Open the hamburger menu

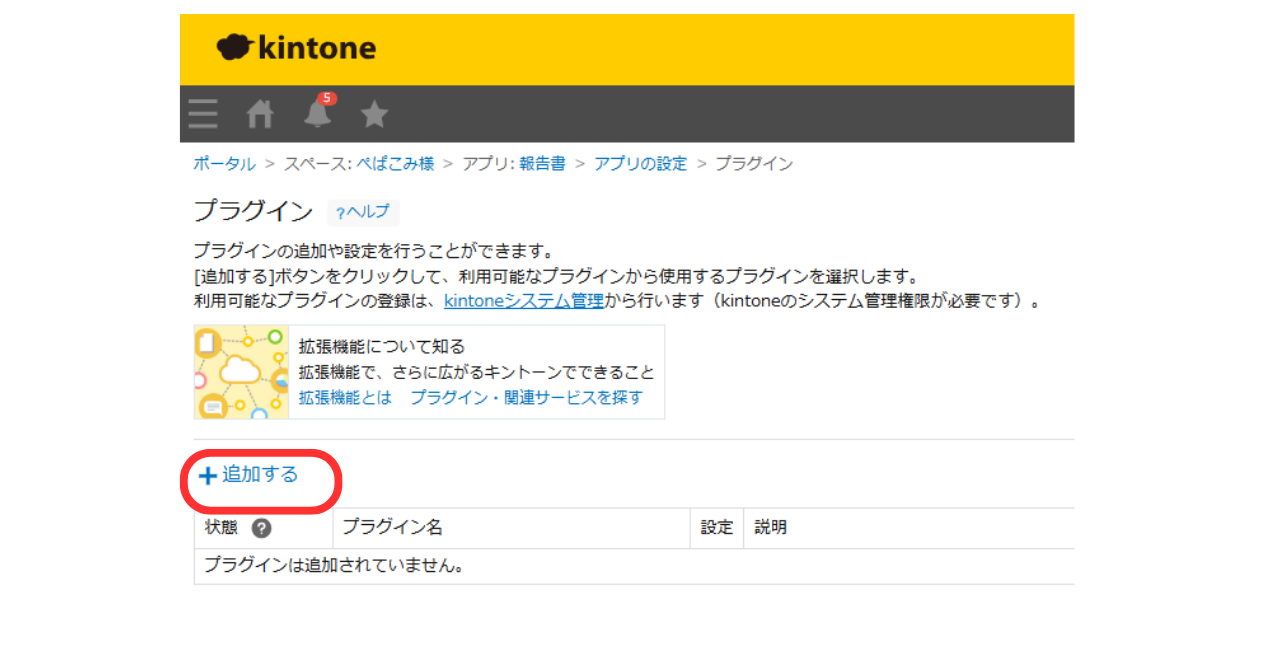click(x=203, y=114)
